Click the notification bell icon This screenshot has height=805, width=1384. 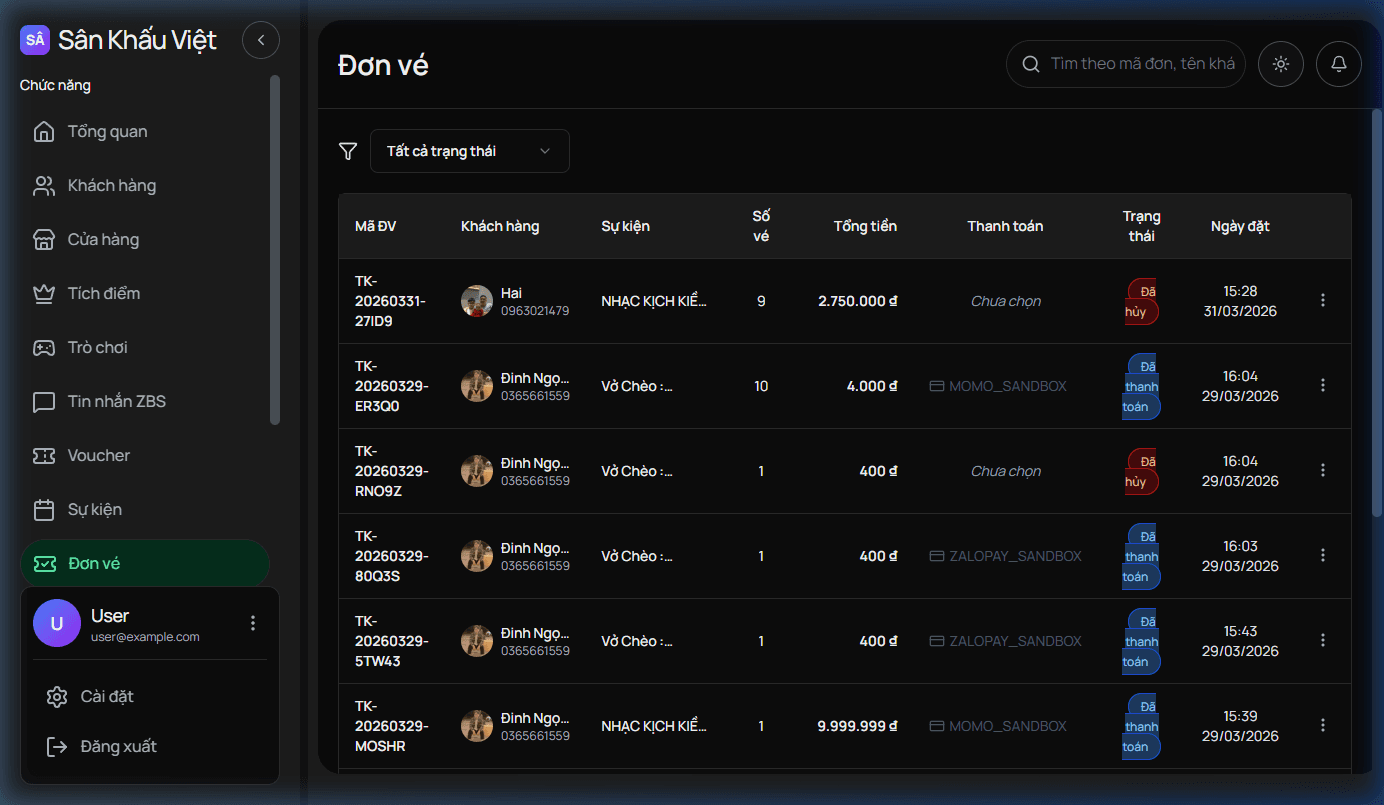tap(1338, 64)
